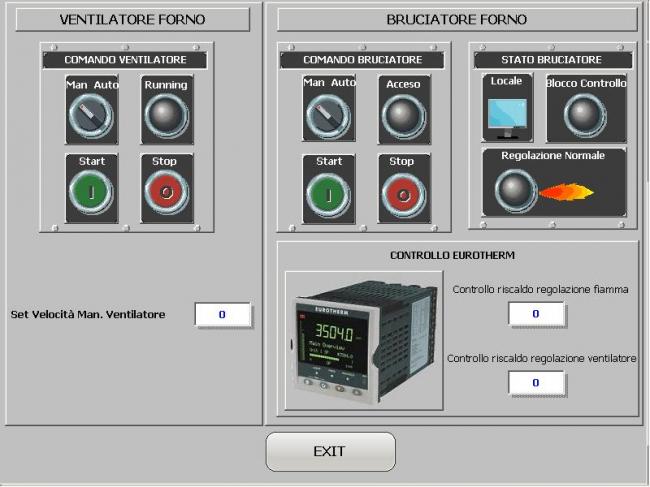This screenshot has height=487, width=650.
Task: Click the Locale monitor icon
Action: [x=507, y=118]
